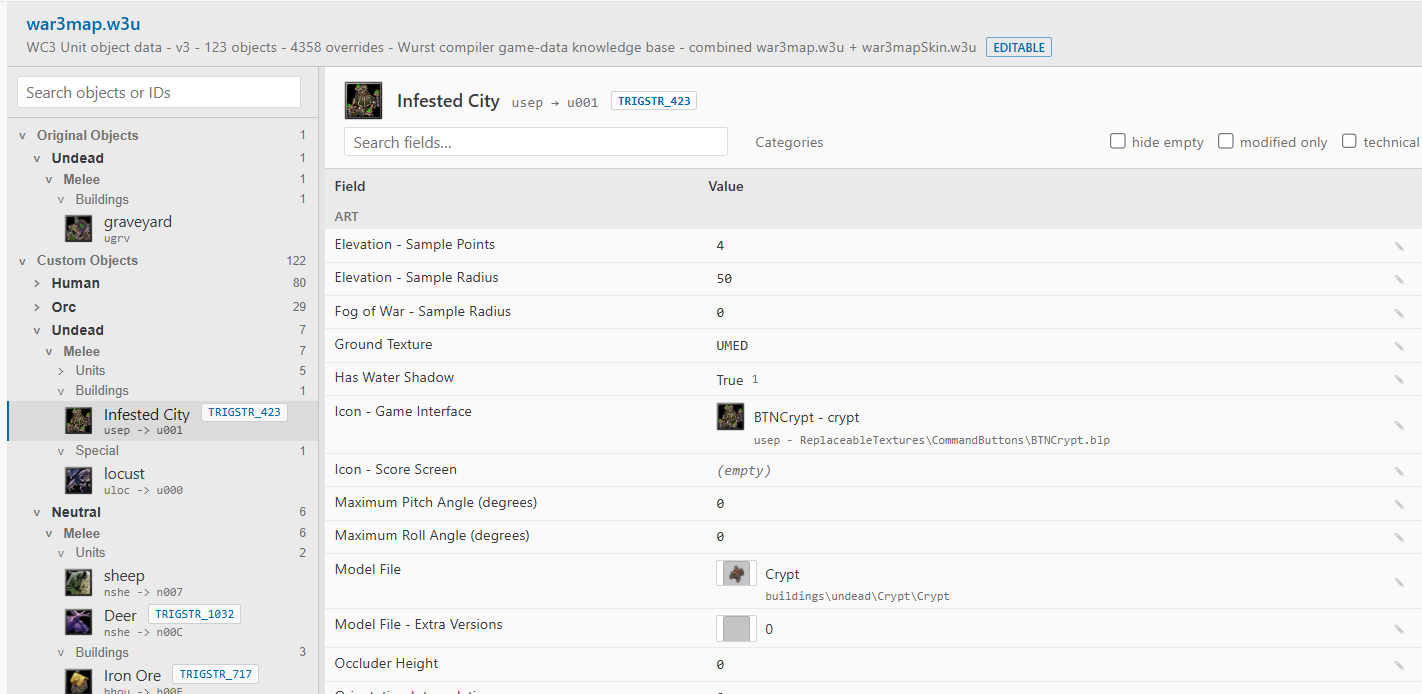Screen dimensions: 1422x694
Task: Click the buildings\undead\Crypt\Crypt path text
Action: (x=857, y=596)
